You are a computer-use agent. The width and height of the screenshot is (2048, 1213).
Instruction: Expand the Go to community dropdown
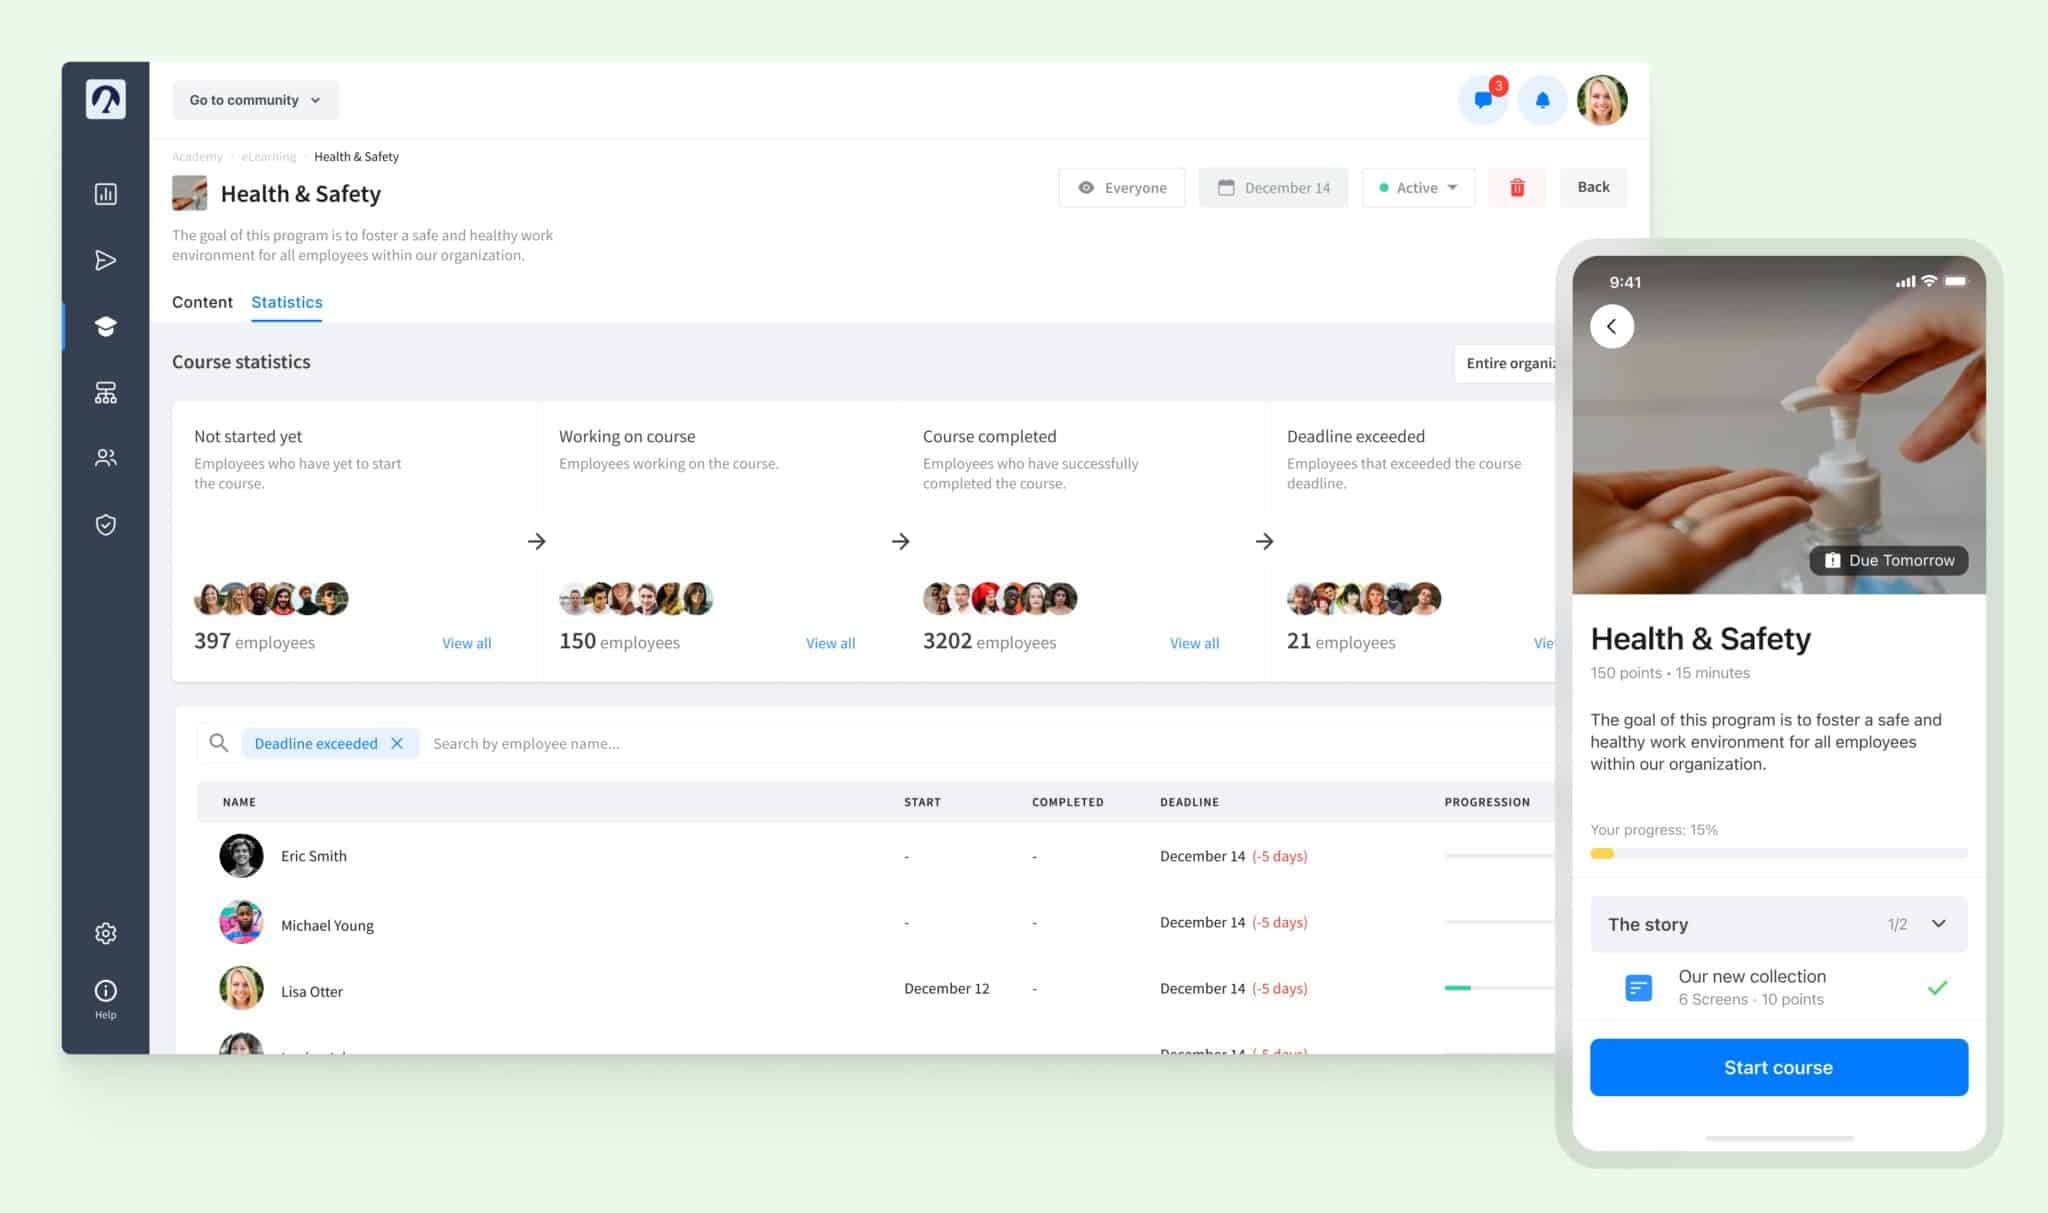click(255, 100)
